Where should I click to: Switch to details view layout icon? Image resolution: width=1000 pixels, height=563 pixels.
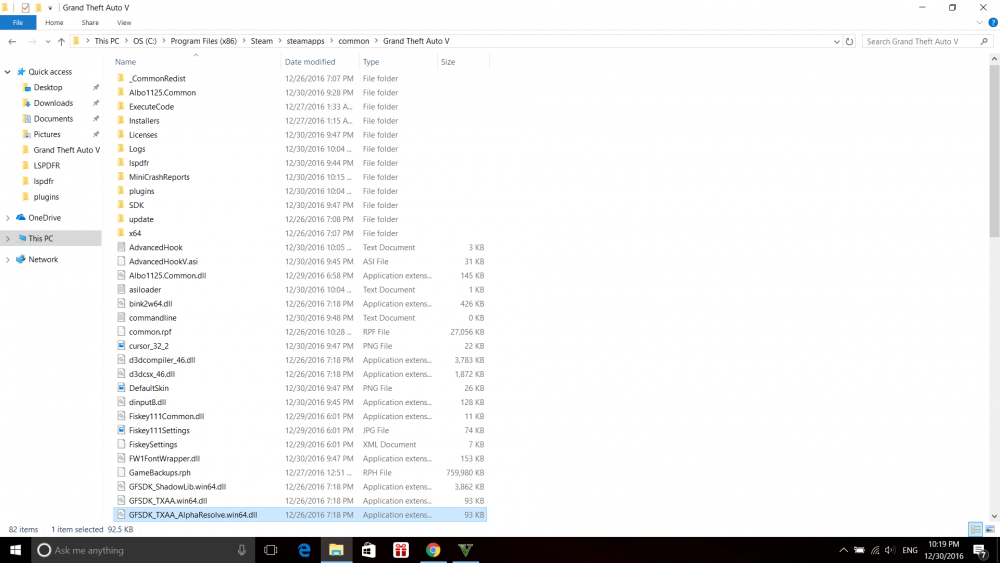975,529
